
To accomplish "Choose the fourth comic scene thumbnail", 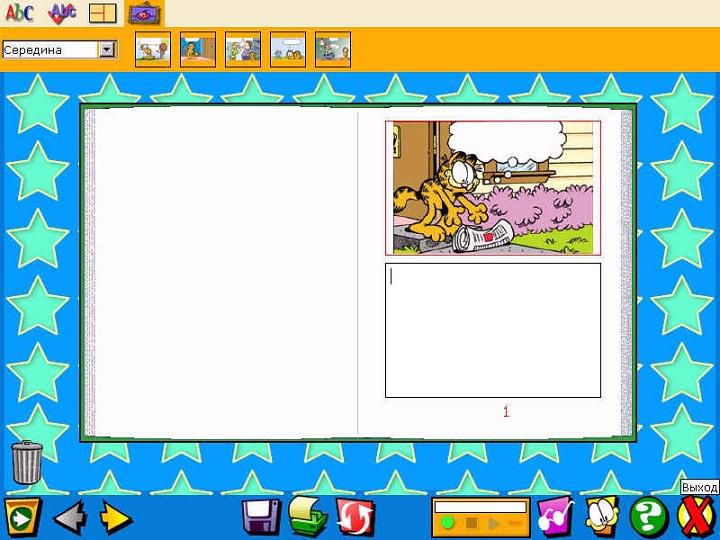I will click(288, 49).
